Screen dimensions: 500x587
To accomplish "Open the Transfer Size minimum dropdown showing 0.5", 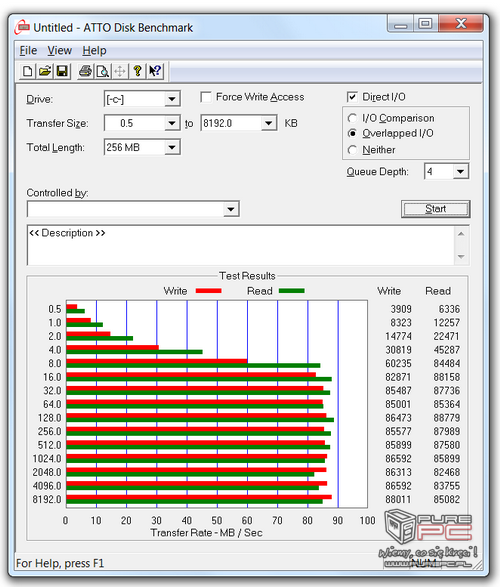I will tap(172, 123).
